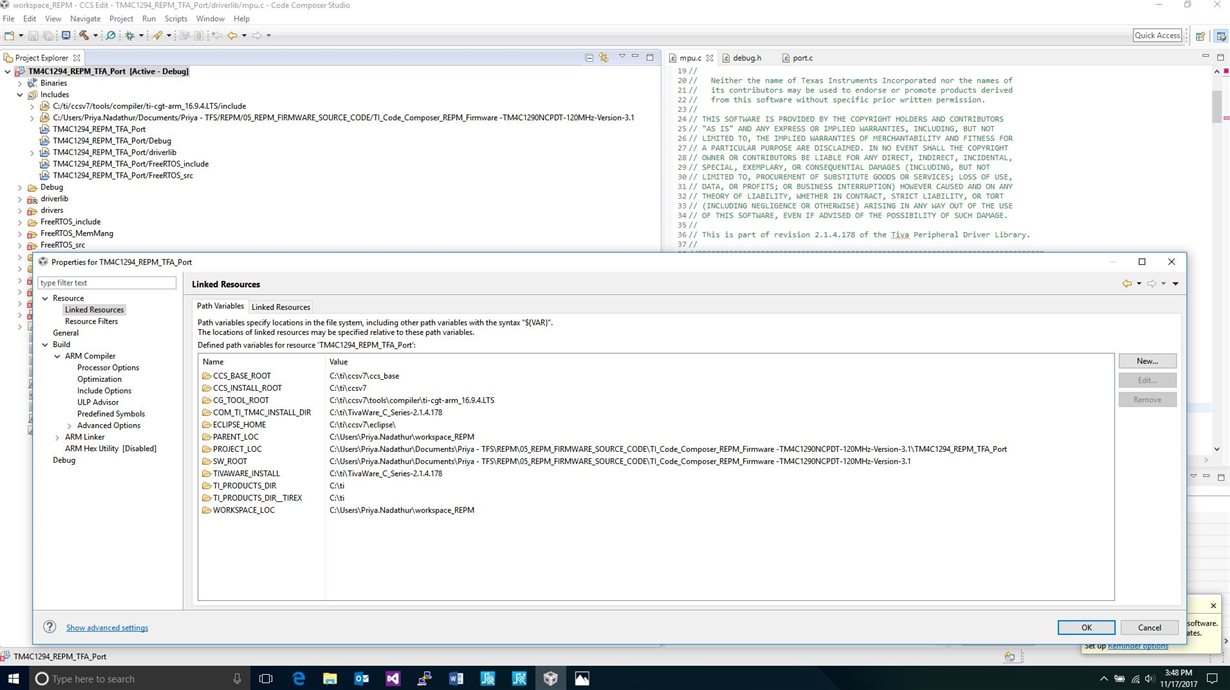1230x690 pixels.
Task: Click the Back navigation arrow in main toolbar
Action: coord(232,35)
